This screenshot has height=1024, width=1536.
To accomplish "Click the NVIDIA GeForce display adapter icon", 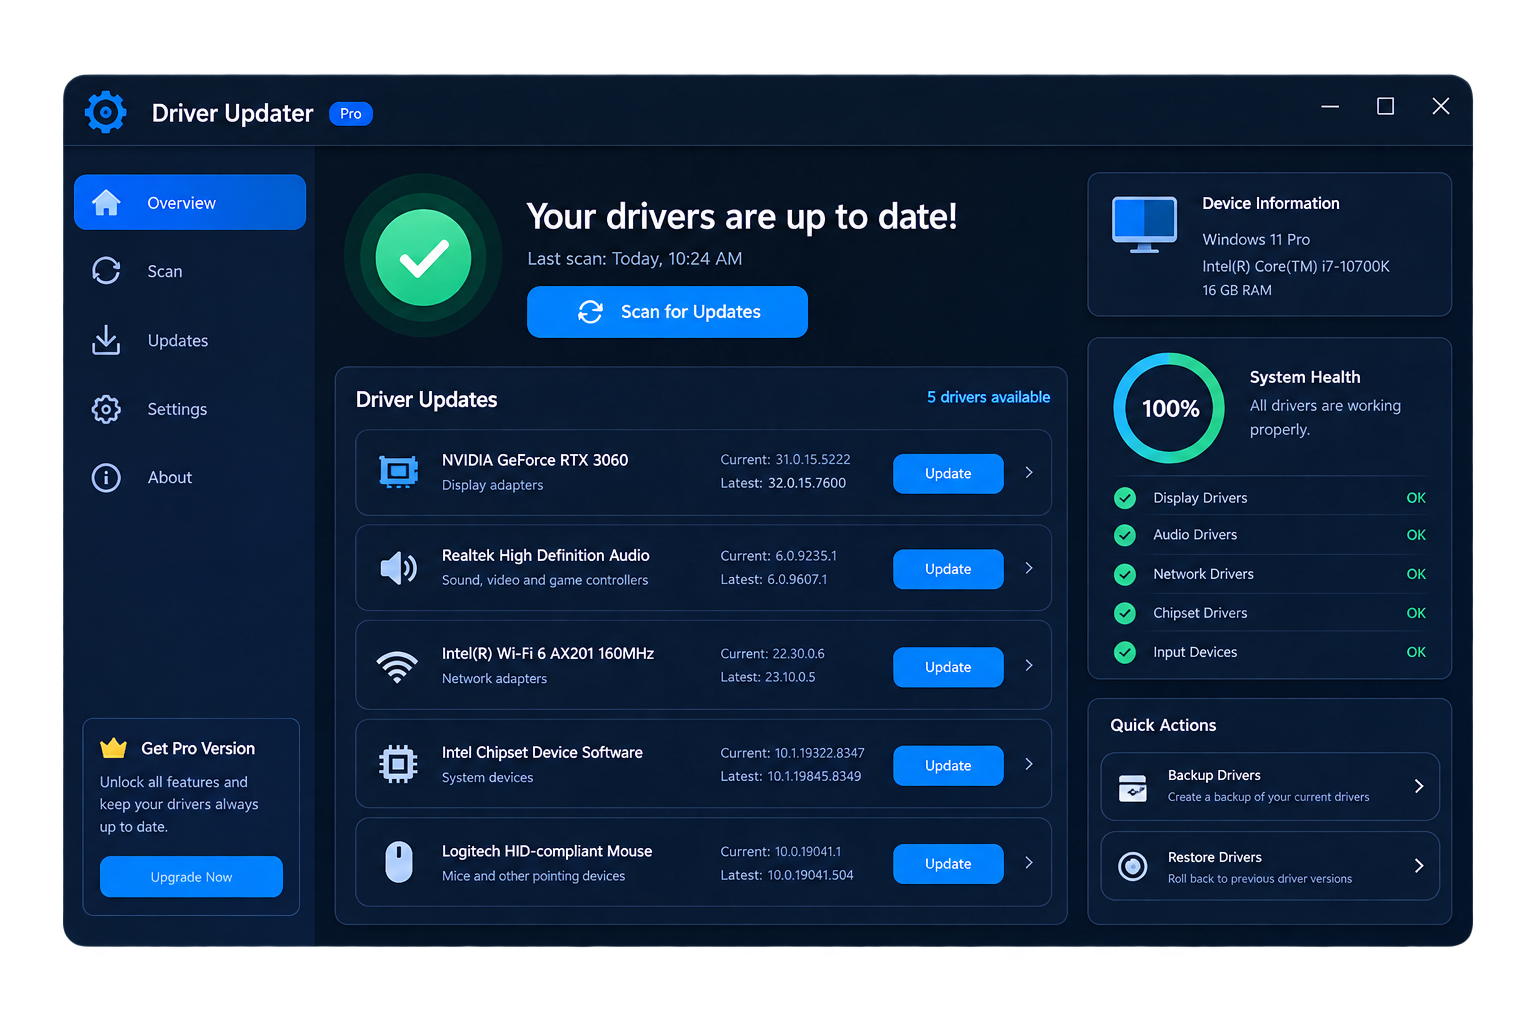I will pyautogui.click(x=398, y=472).
